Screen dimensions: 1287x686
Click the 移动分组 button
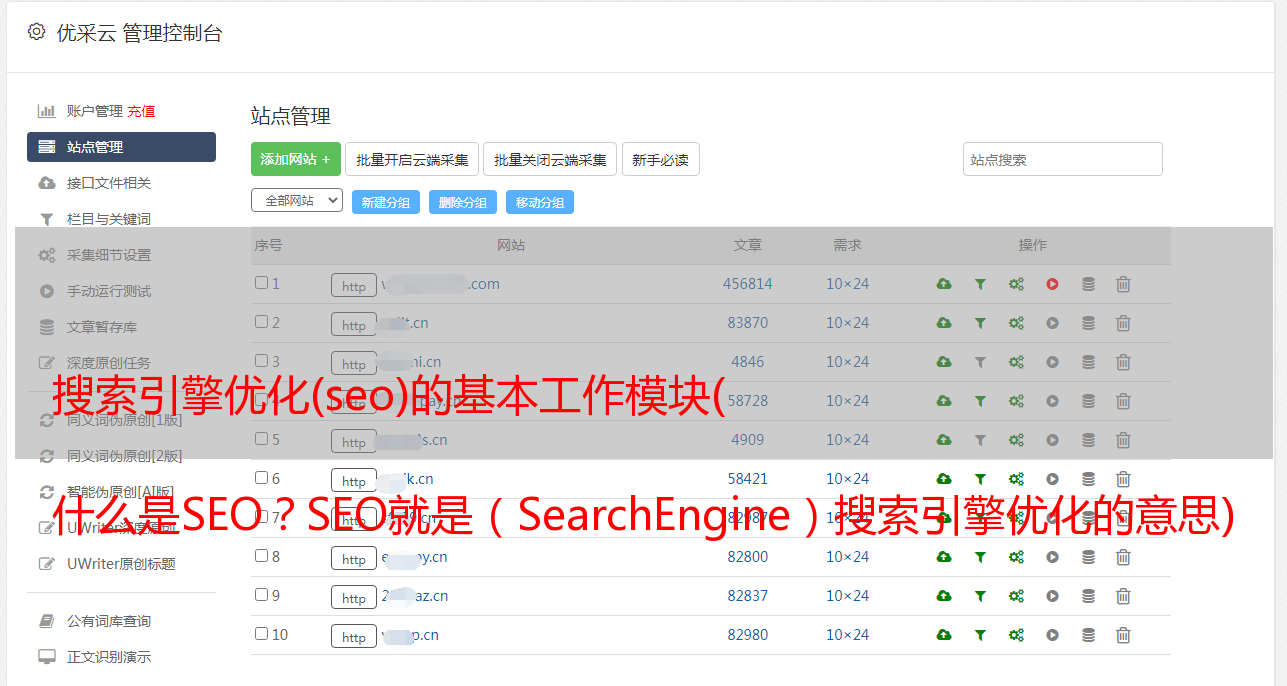click(540, 202)
